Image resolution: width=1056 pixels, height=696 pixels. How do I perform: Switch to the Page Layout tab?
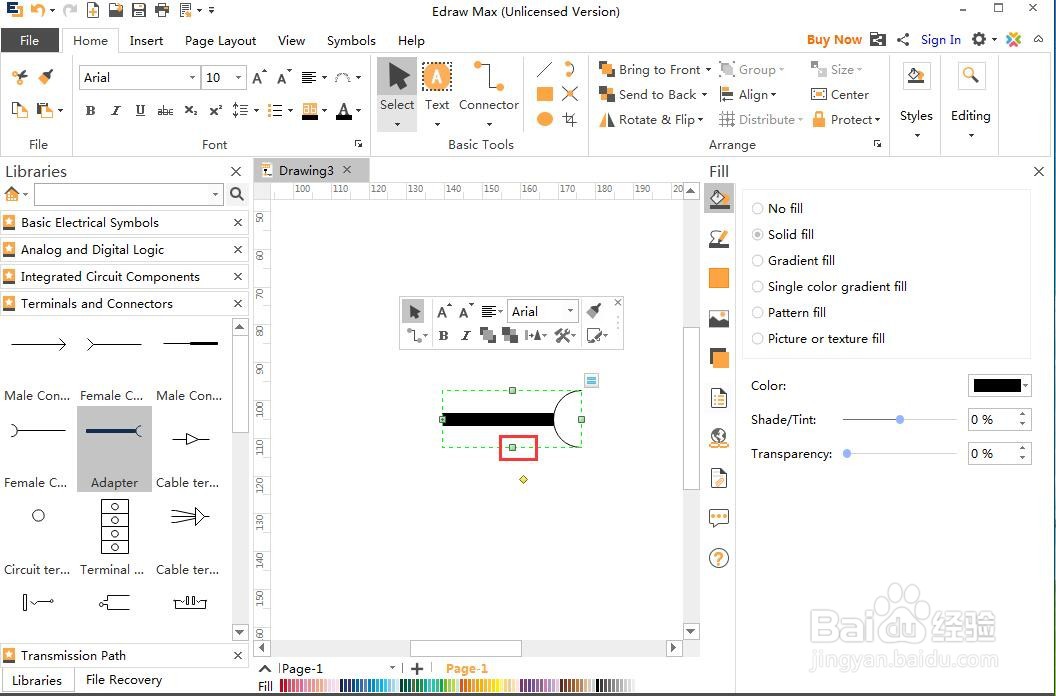coord(220,40)
